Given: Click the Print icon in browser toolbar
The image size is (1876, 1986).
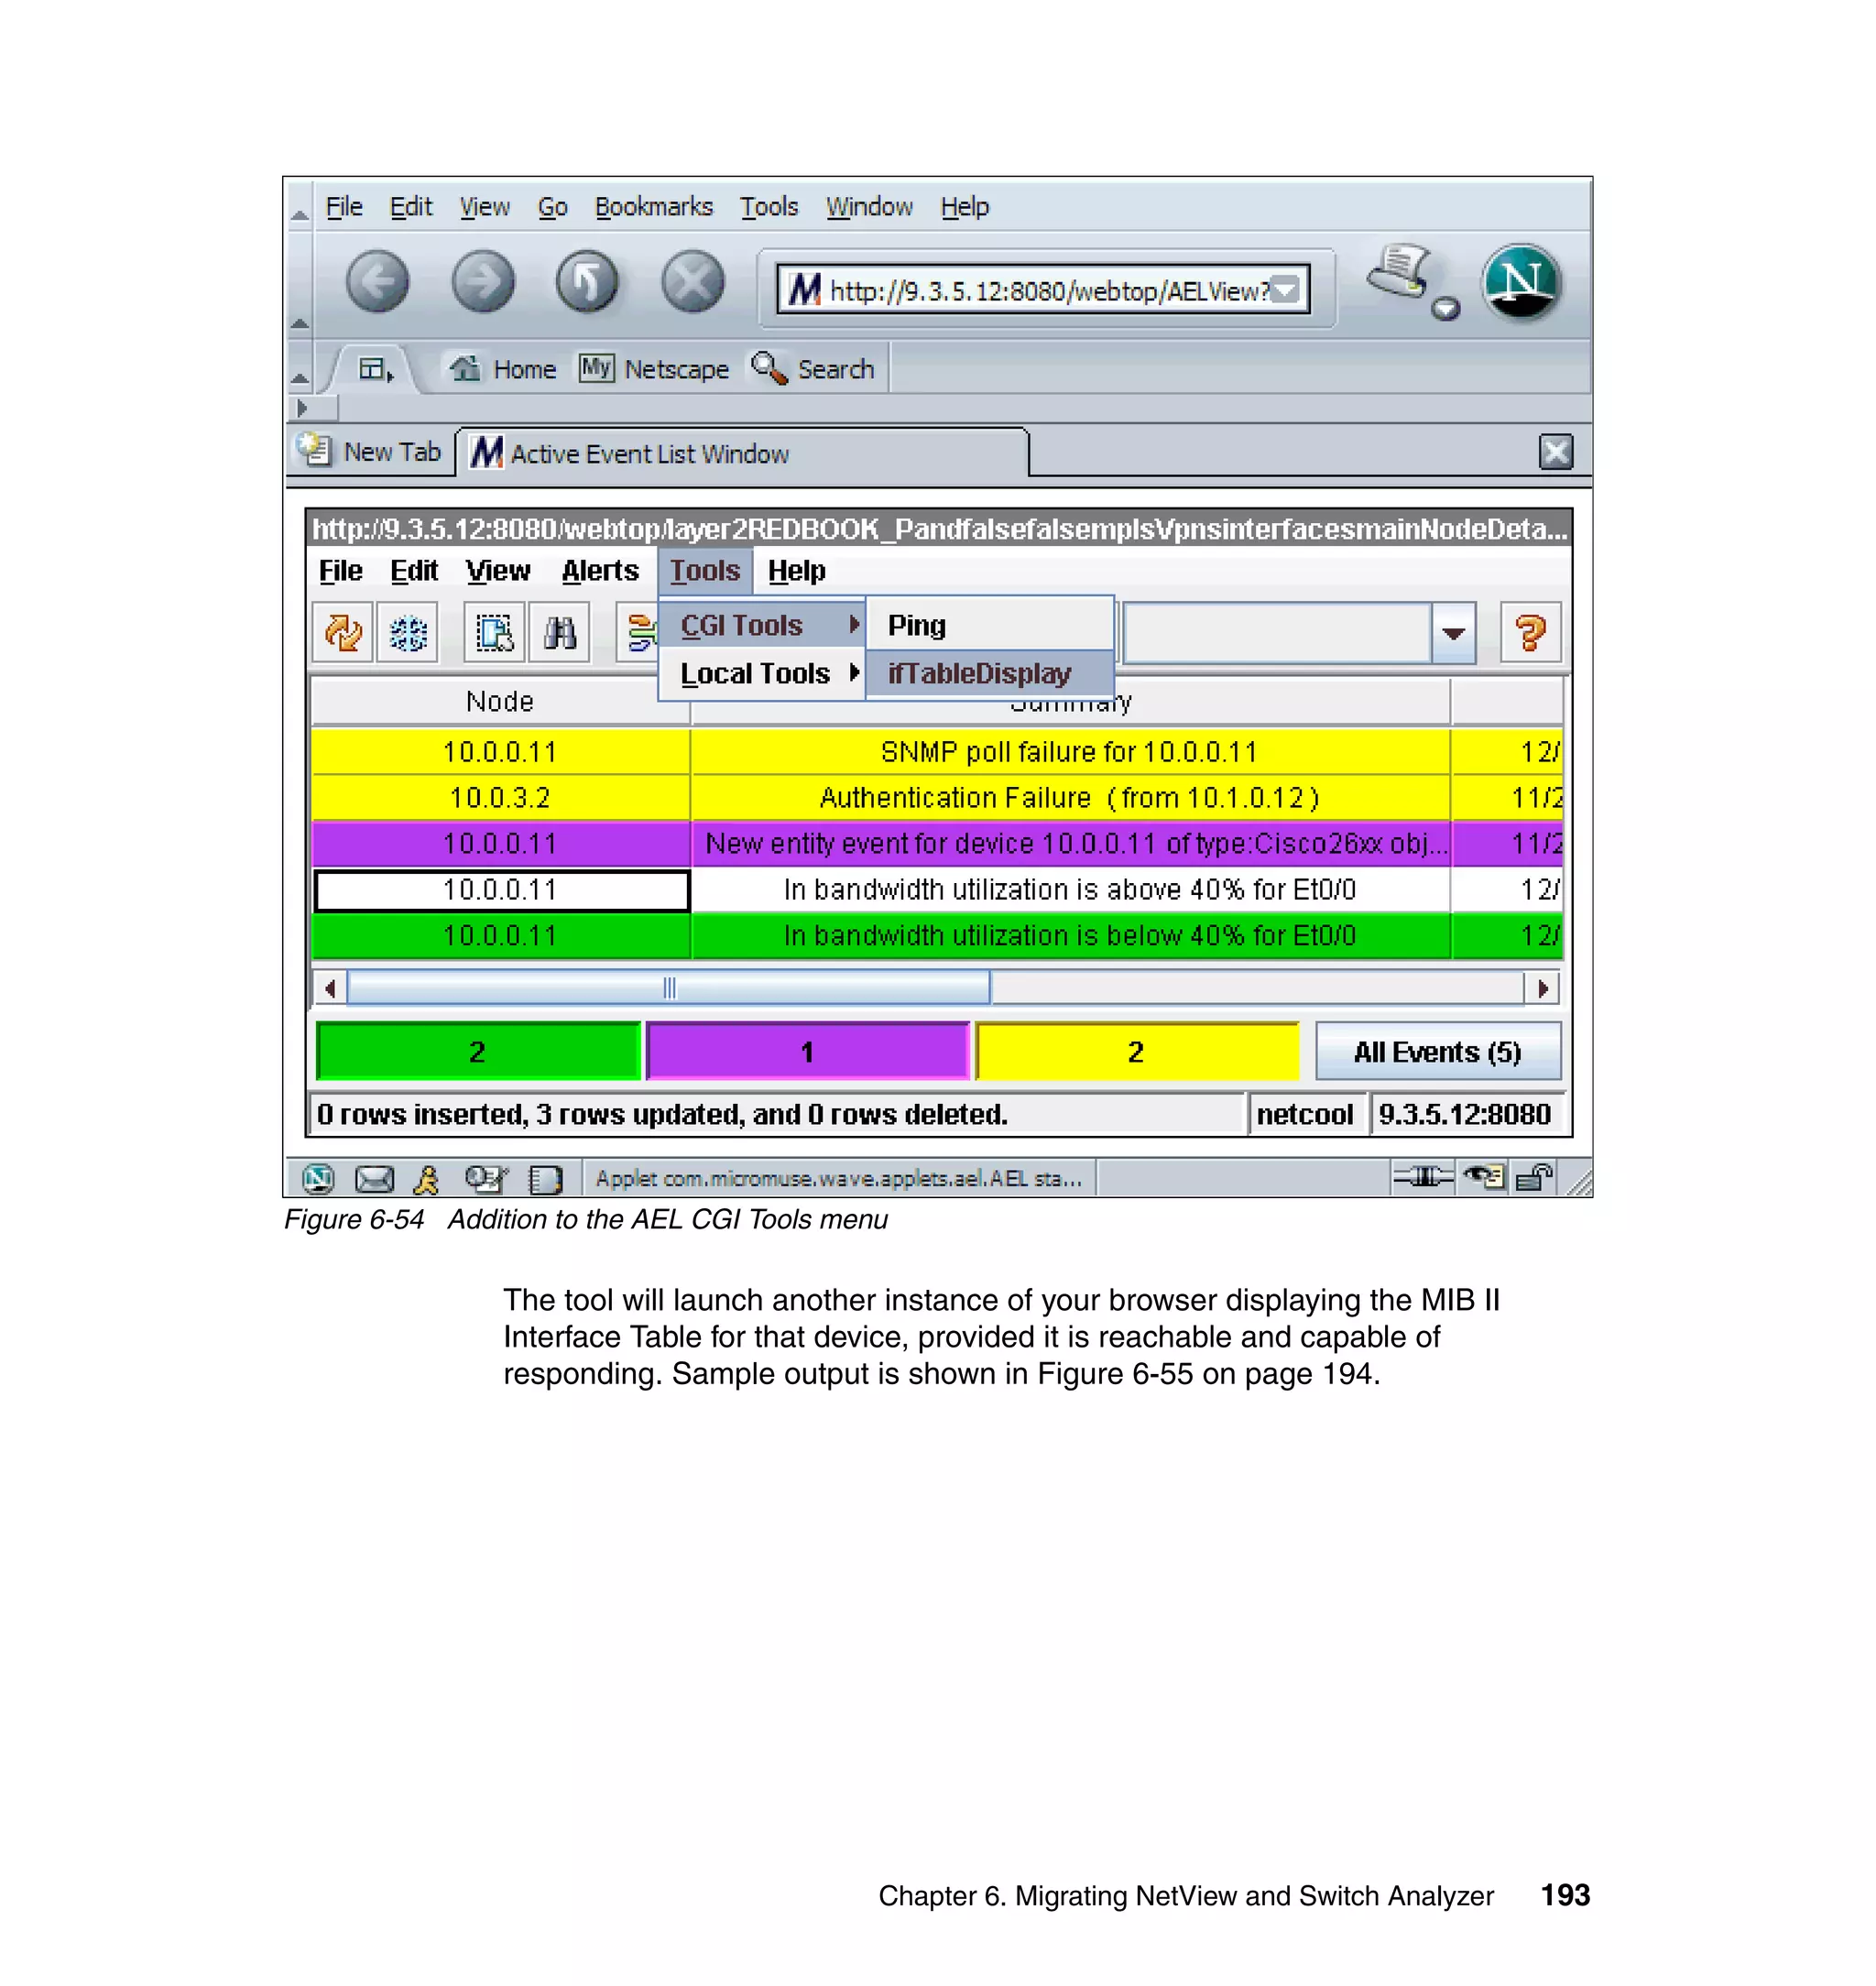Looking at the screenshot, I should 1401,272.
